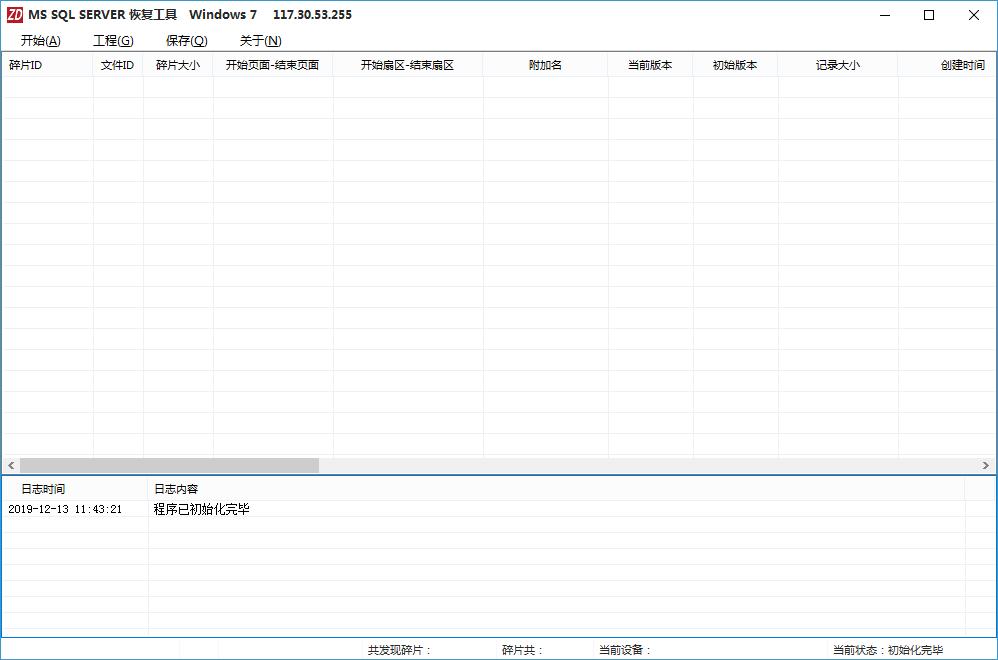Select the 程序已初始化完毕 log entry
The height and width of the screenshot is (660, 998).
click(201, 509)
